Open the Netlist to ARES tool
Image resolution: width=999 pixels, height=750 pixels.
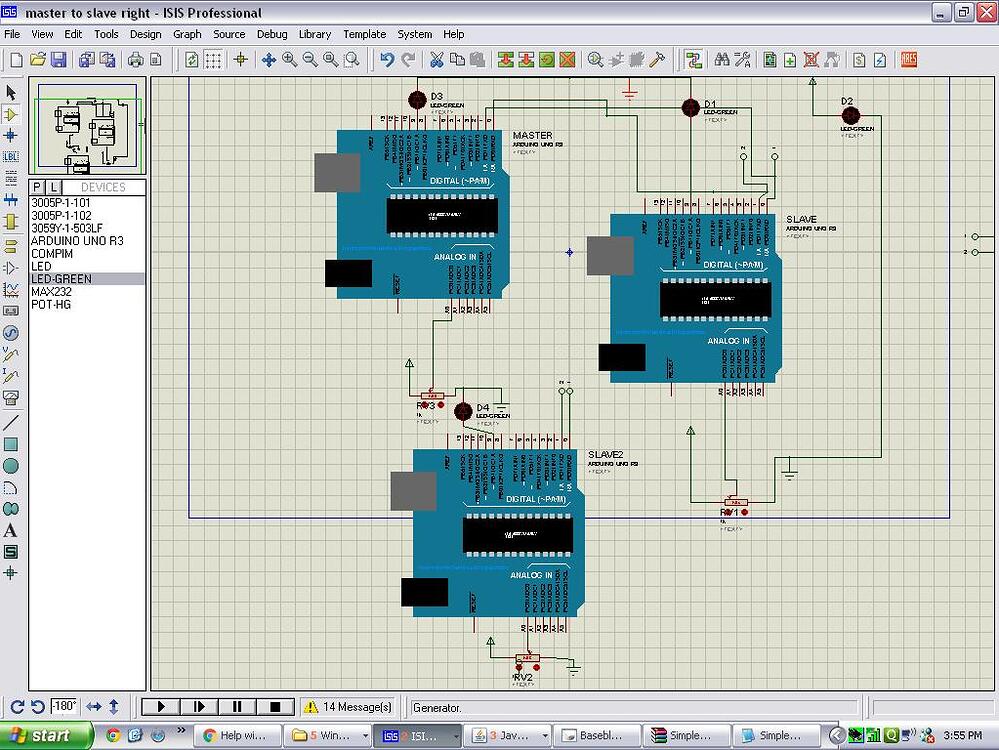(x=908, y=60)
